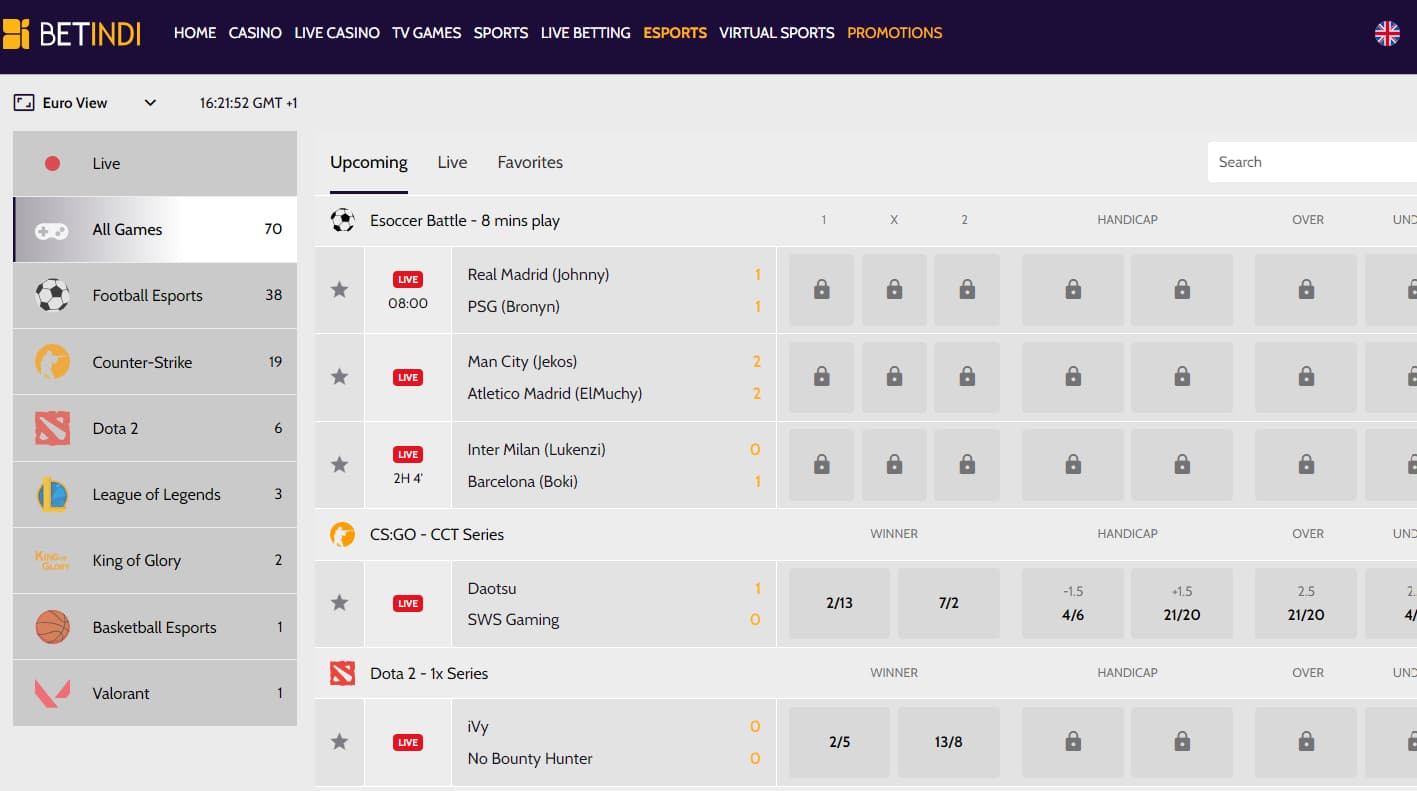Open CS:GO - CCT Series league
Viewport: 1417px width, 791px height.
pyautogui.click(x=437, y=534)
